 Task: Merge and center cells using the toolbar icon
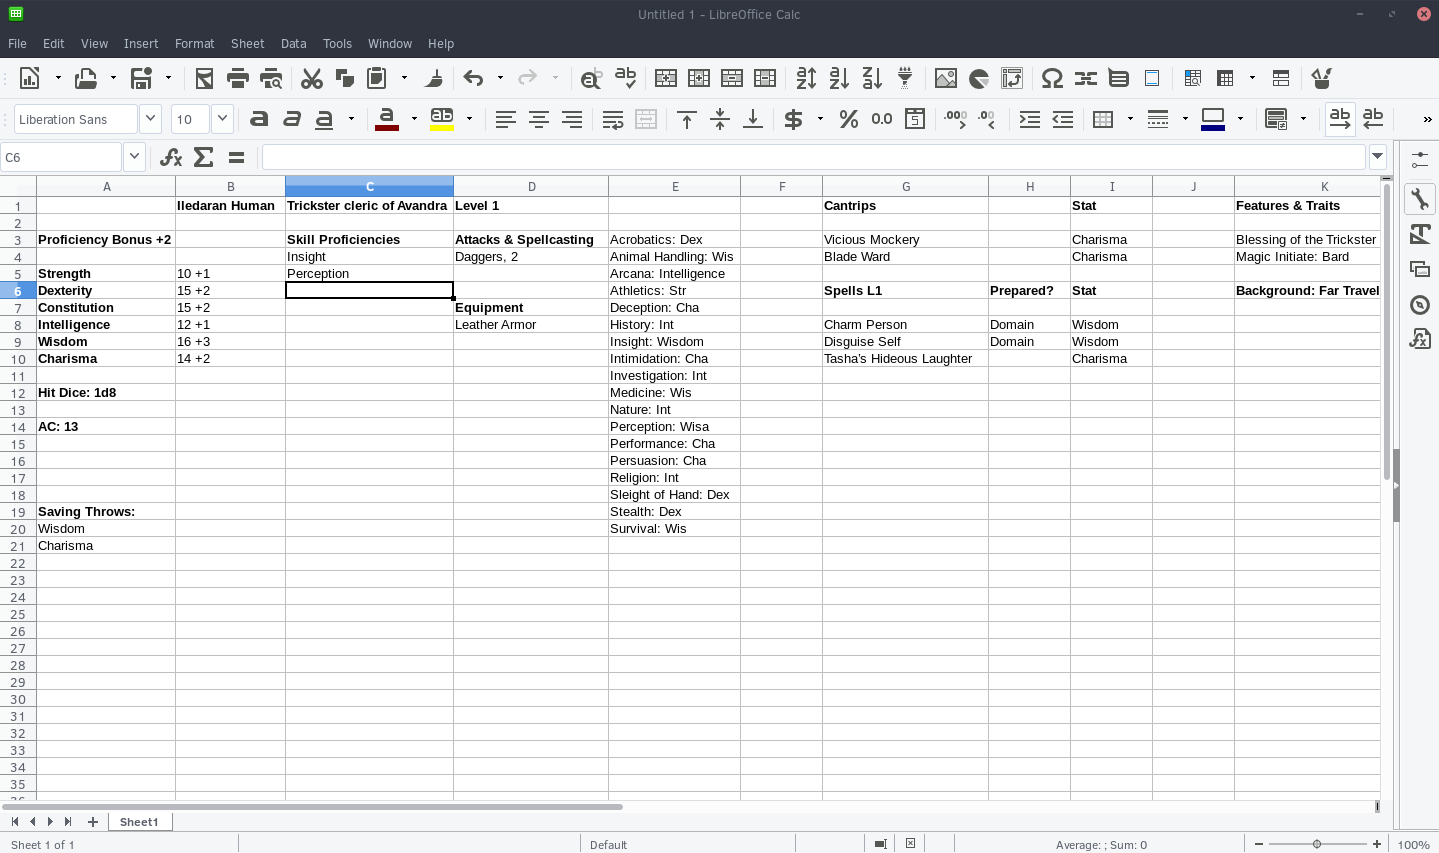[646, 119]
